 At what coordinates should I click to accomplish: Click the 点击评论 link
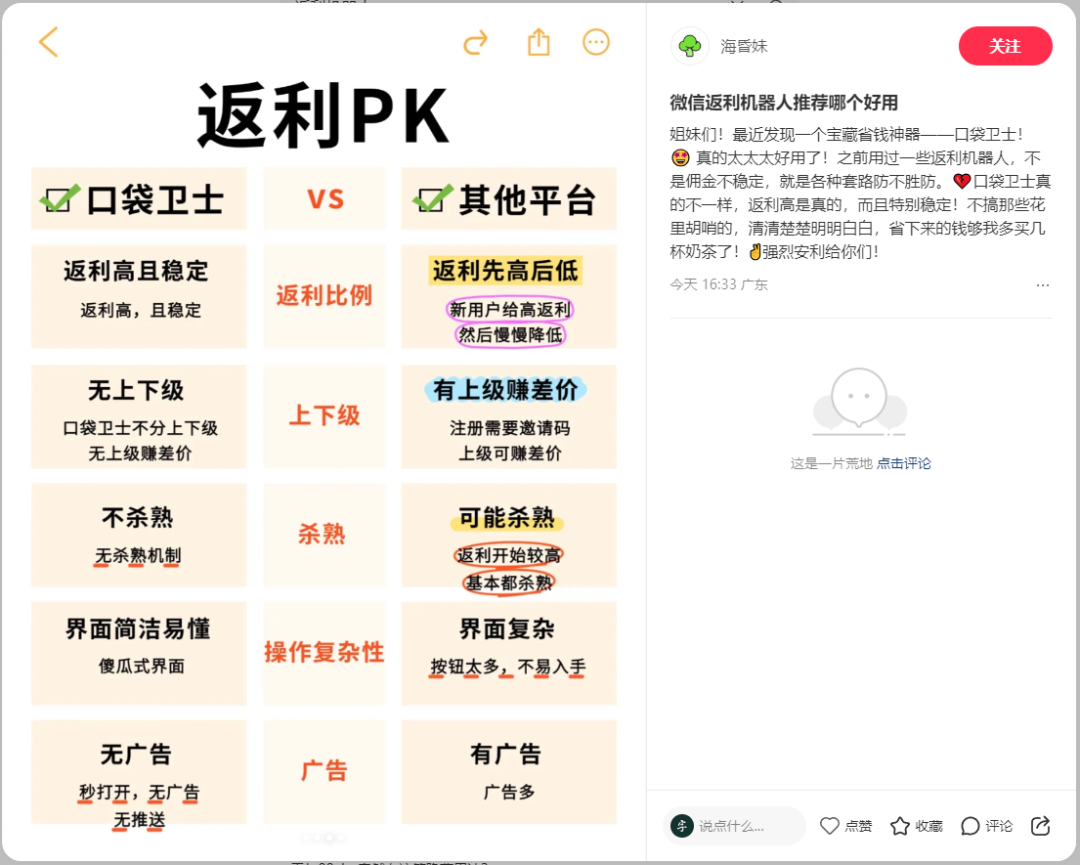903,463
